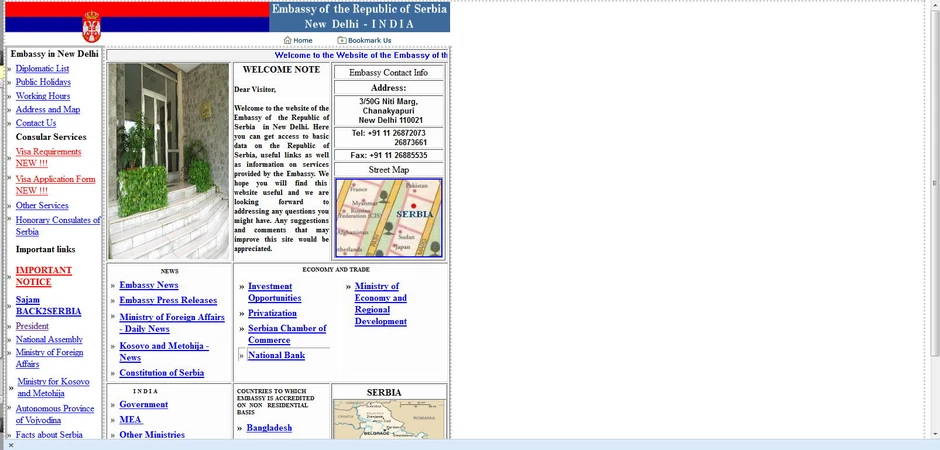Open the Diplomatic List link
Image resolution: width=940 pixels, height=450 pixels.
coord(42,68)
